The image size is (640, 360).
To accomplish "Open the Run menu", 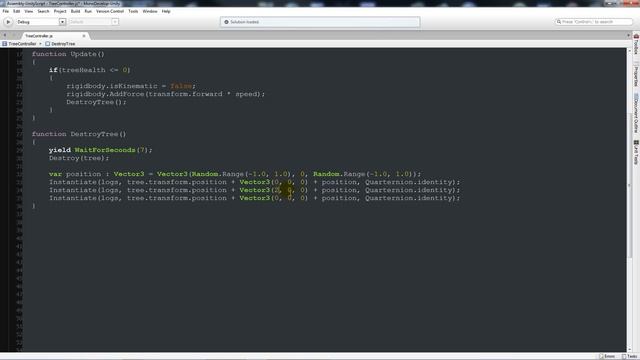I will [x=88, y=11].
